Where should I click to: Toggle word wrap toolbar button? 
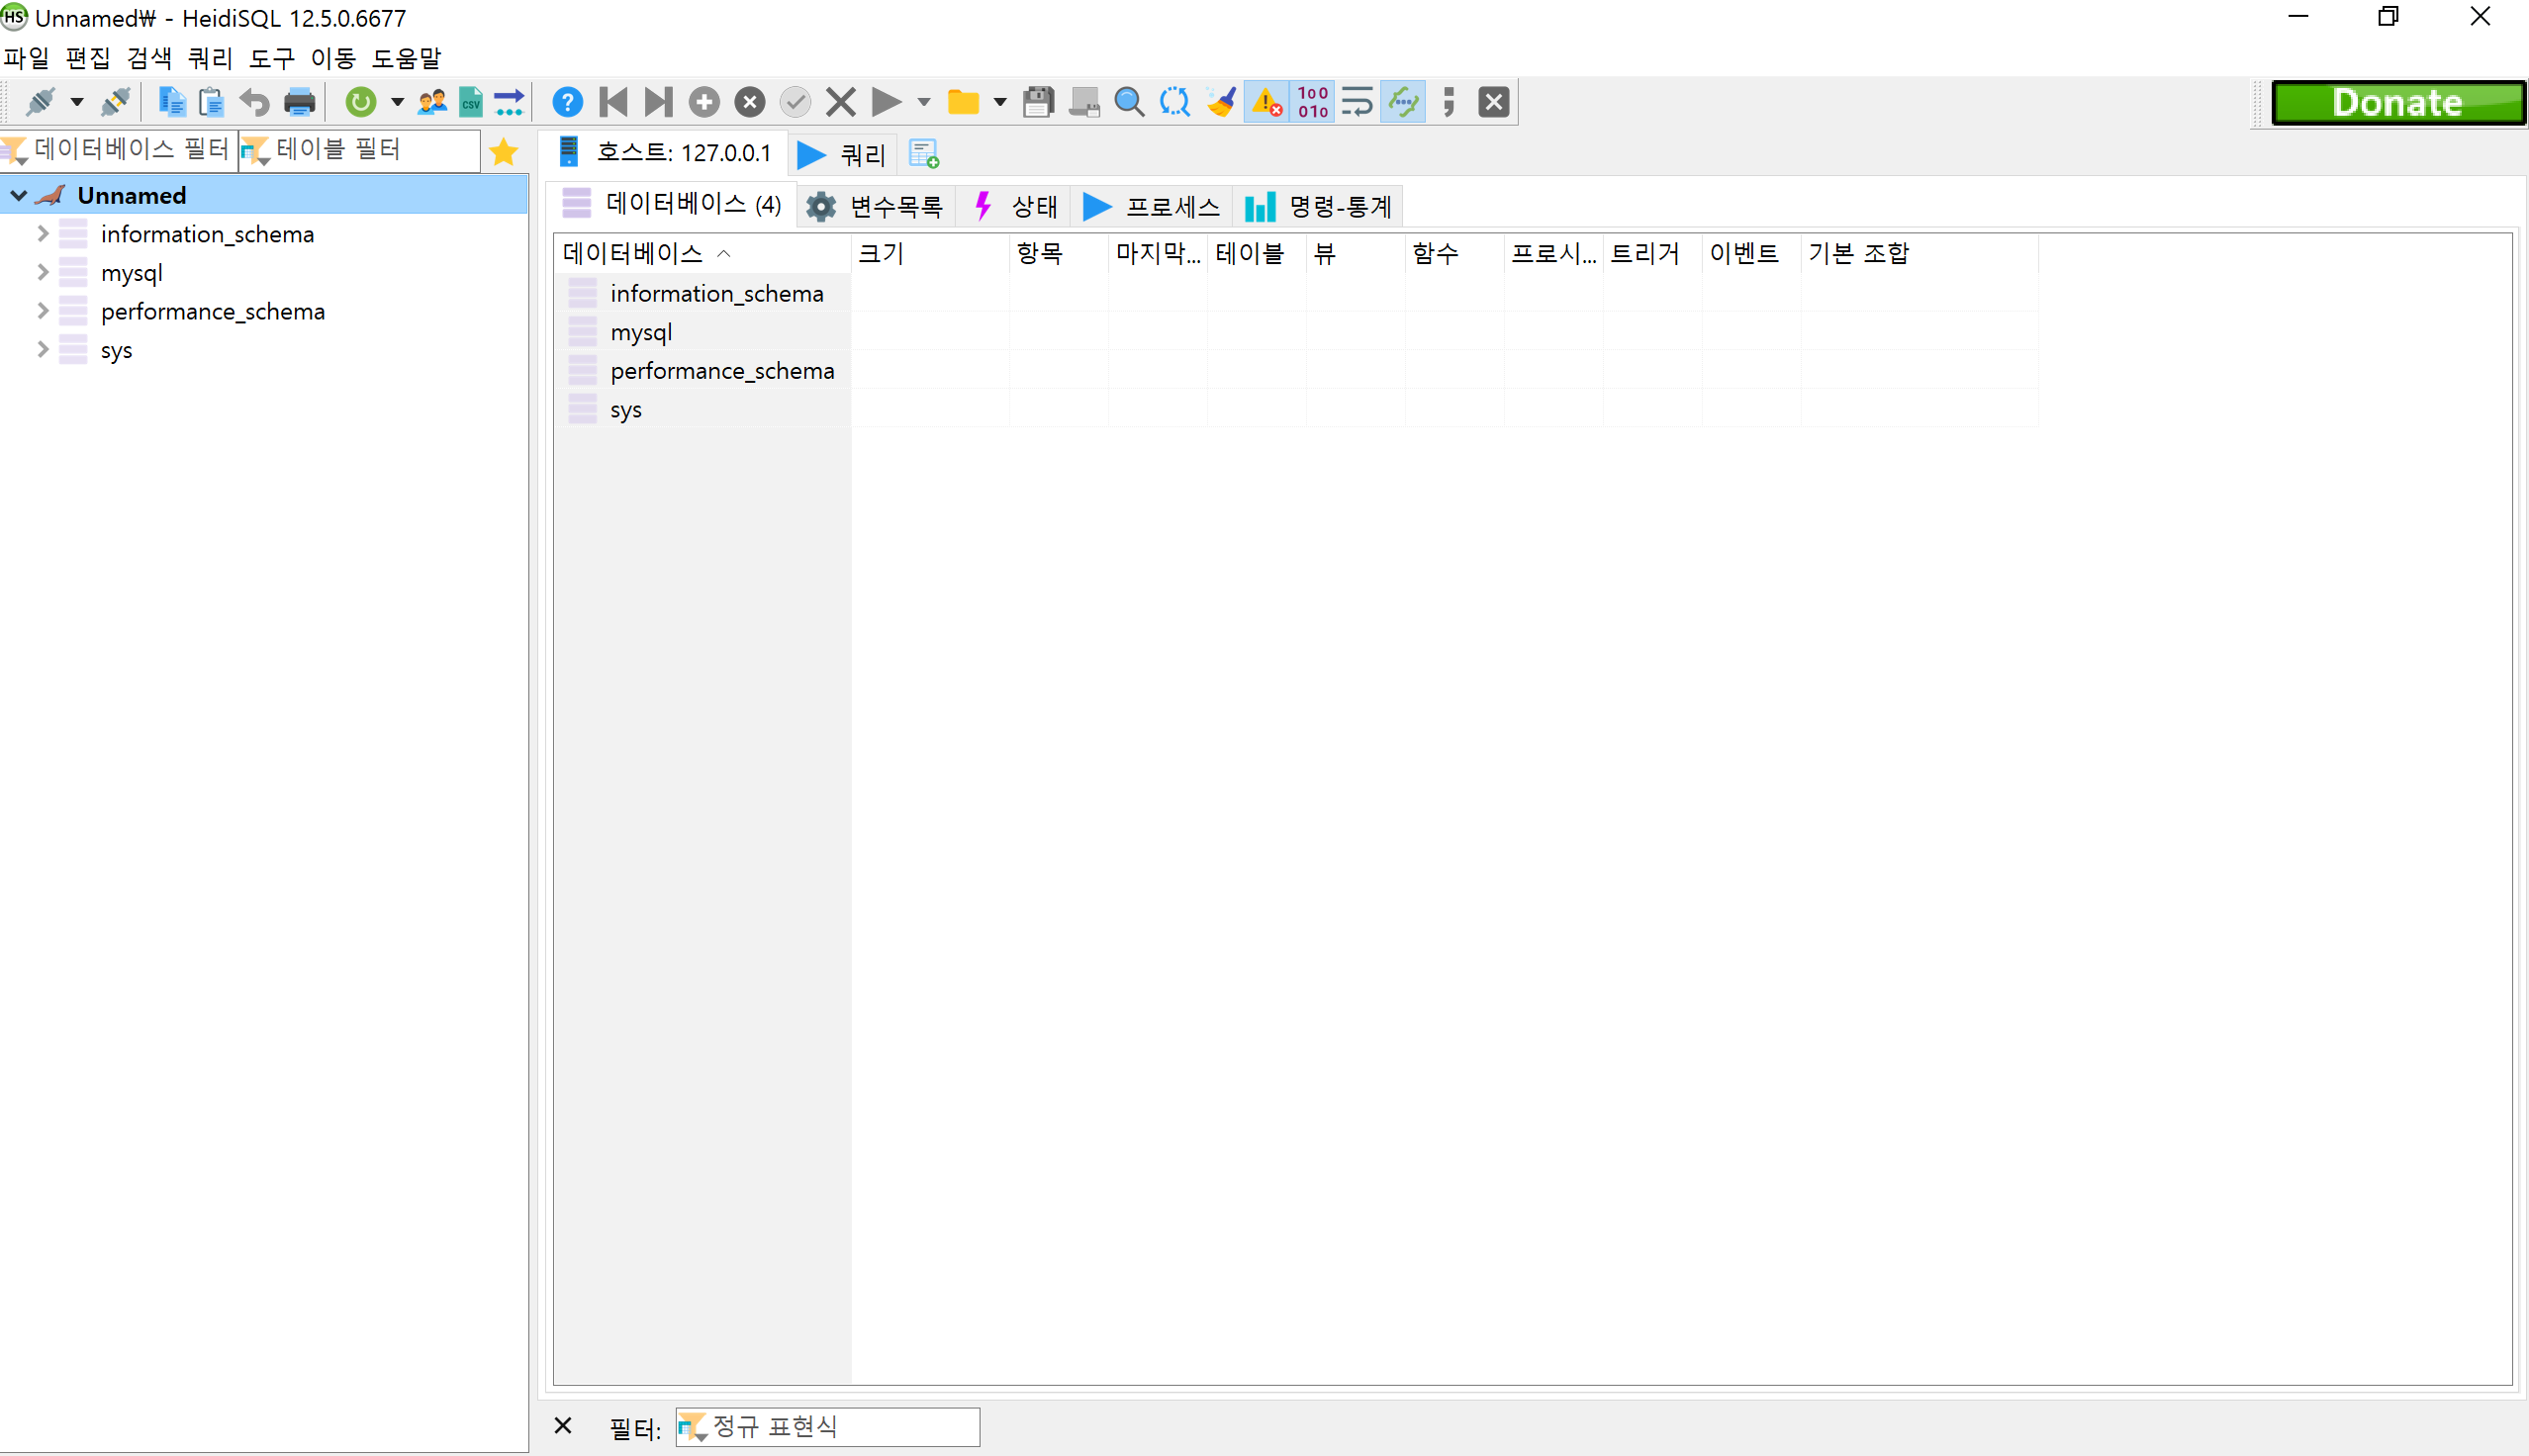[1357, 102]
